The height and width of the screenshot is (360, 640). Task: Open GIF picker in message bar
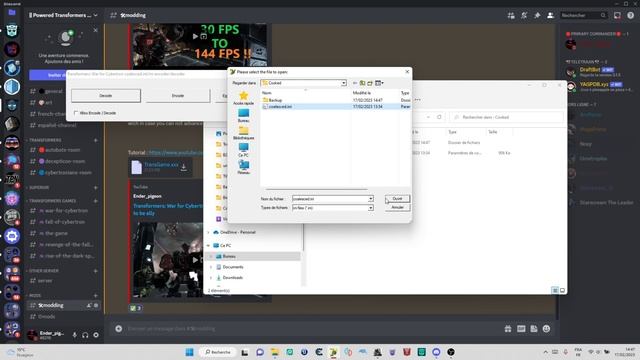pyautogui.click(x=521, y=329)
